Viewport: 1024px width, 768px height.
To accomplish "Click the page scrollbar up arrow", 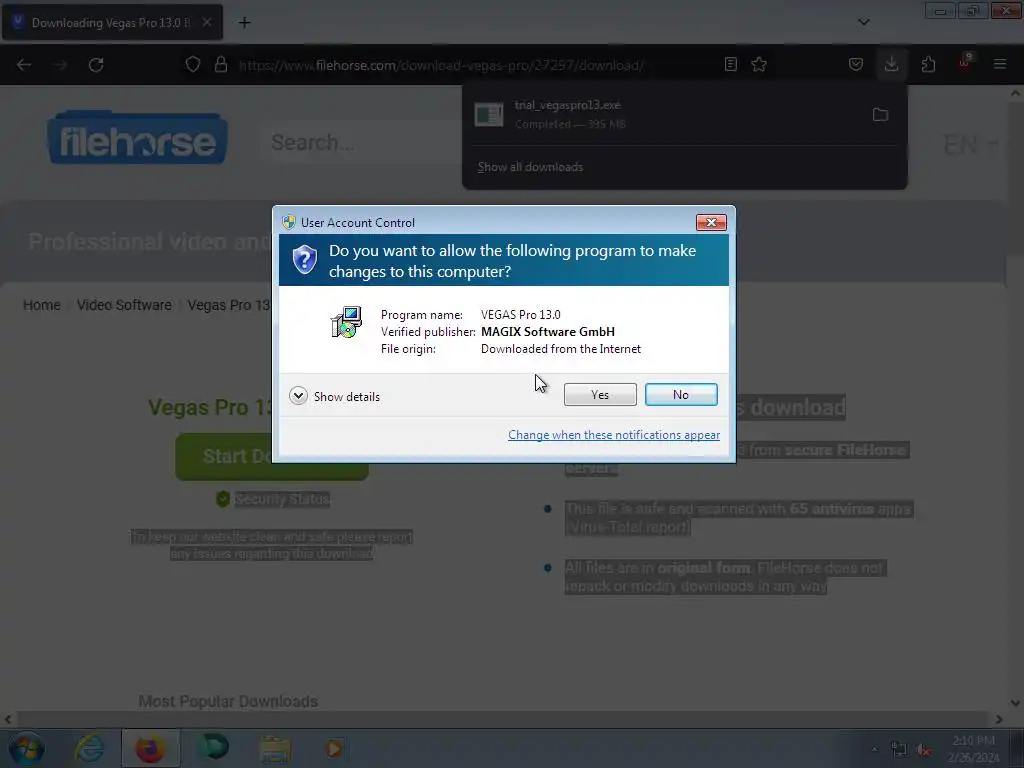I will coord(1016,93).
